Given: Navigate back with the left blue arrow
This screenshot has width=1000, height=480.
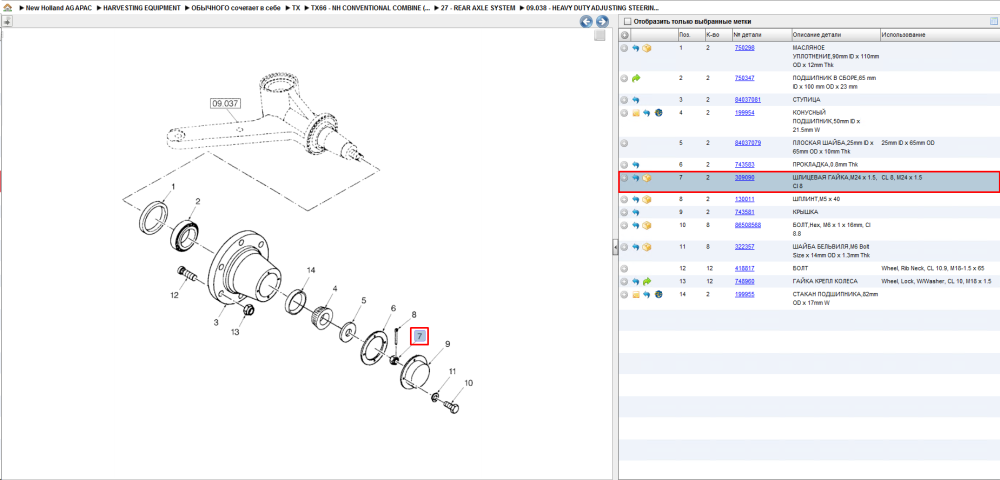Looking at the screenshot, I should 585,22.
